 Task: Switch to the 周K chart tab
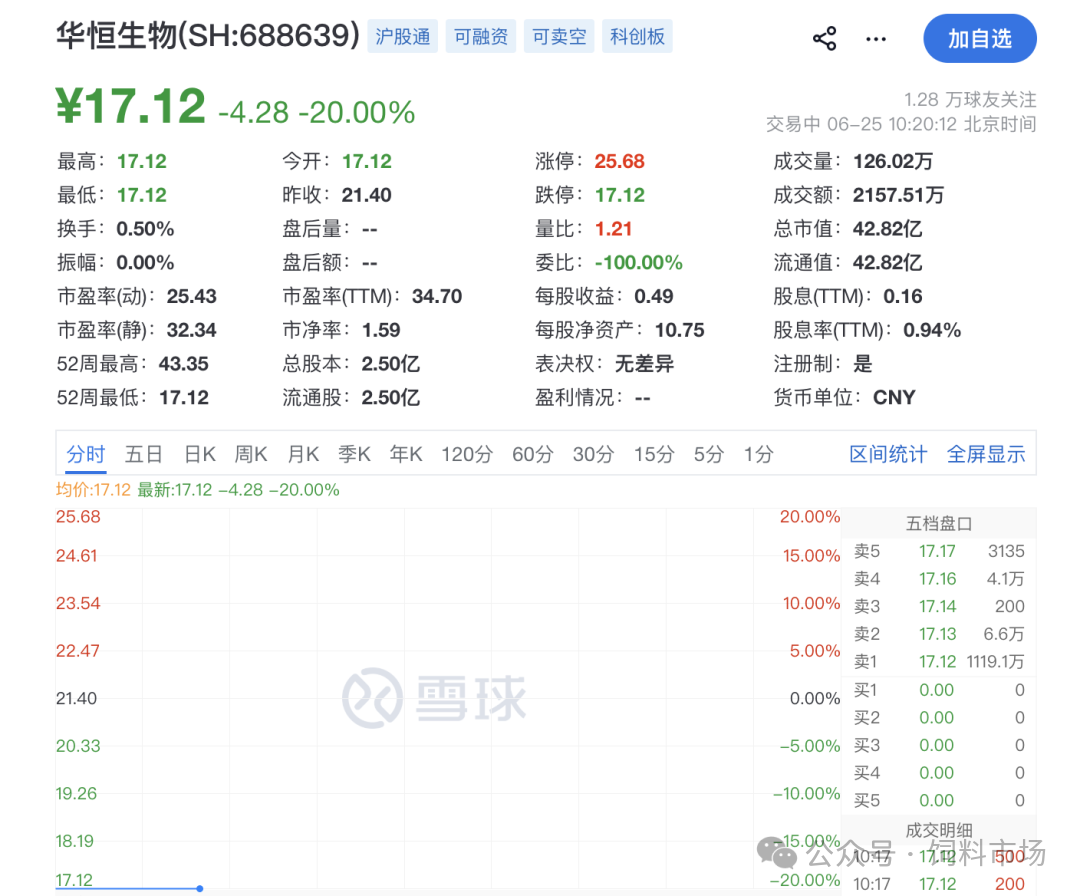point(251,455)
